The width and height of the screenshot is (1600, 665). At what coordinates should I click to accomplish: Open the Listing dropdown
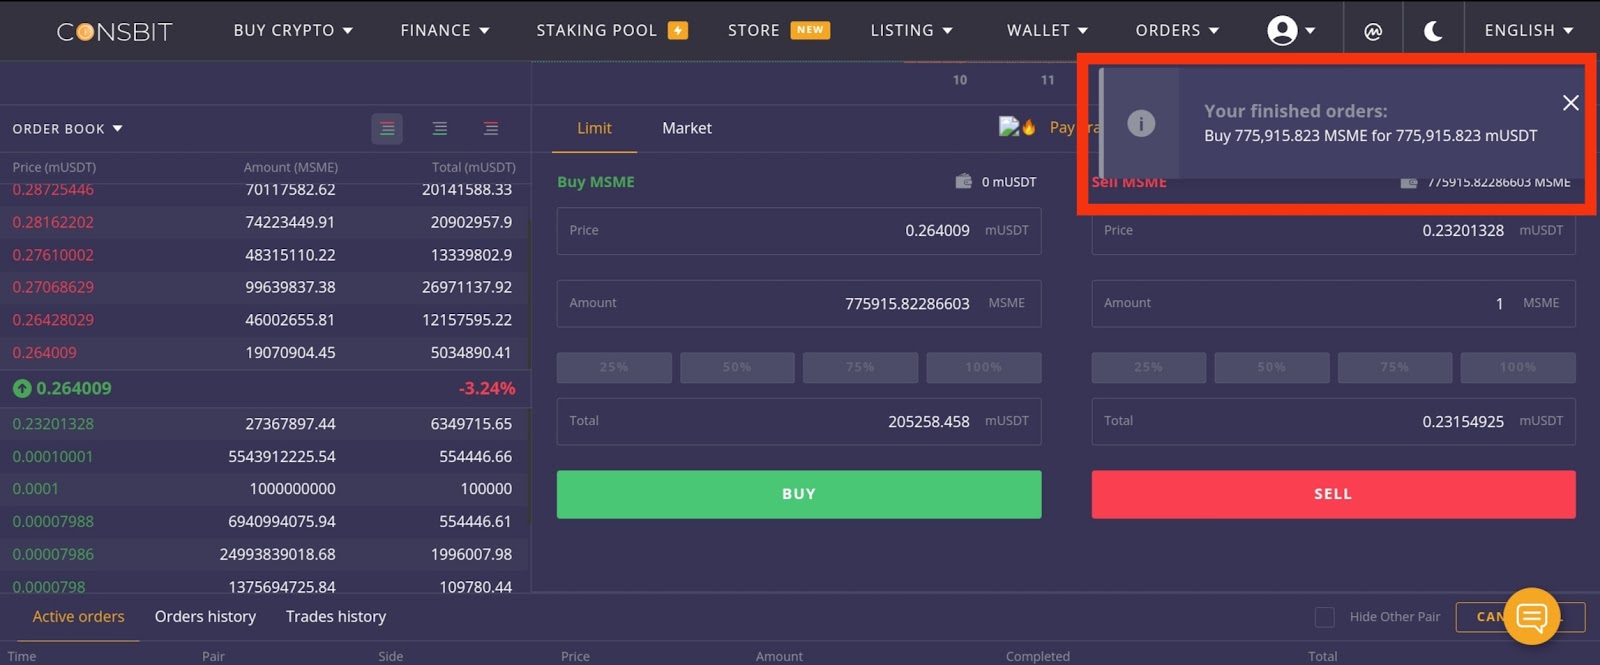coord(911,31)
